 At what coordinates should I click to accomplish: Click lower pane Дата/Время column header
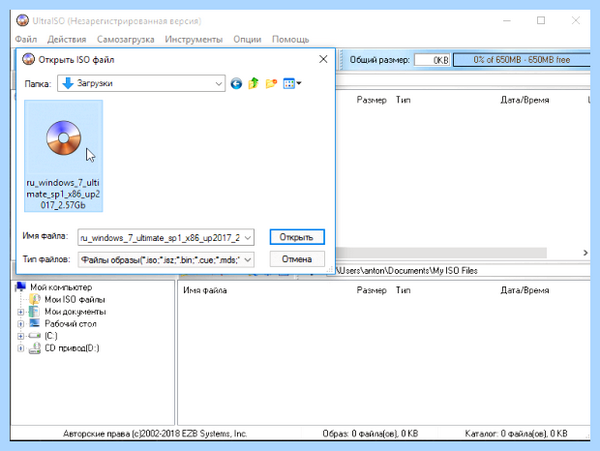(525, 290)
